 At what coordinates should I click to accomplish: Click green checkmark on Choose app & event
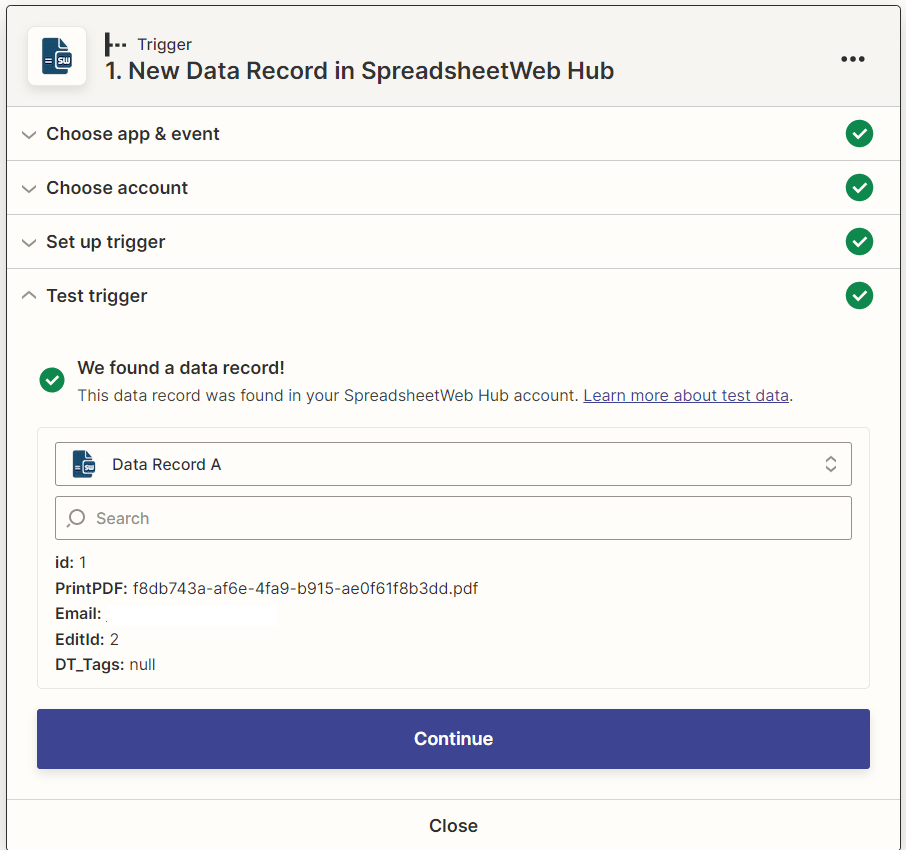(858, 134)
